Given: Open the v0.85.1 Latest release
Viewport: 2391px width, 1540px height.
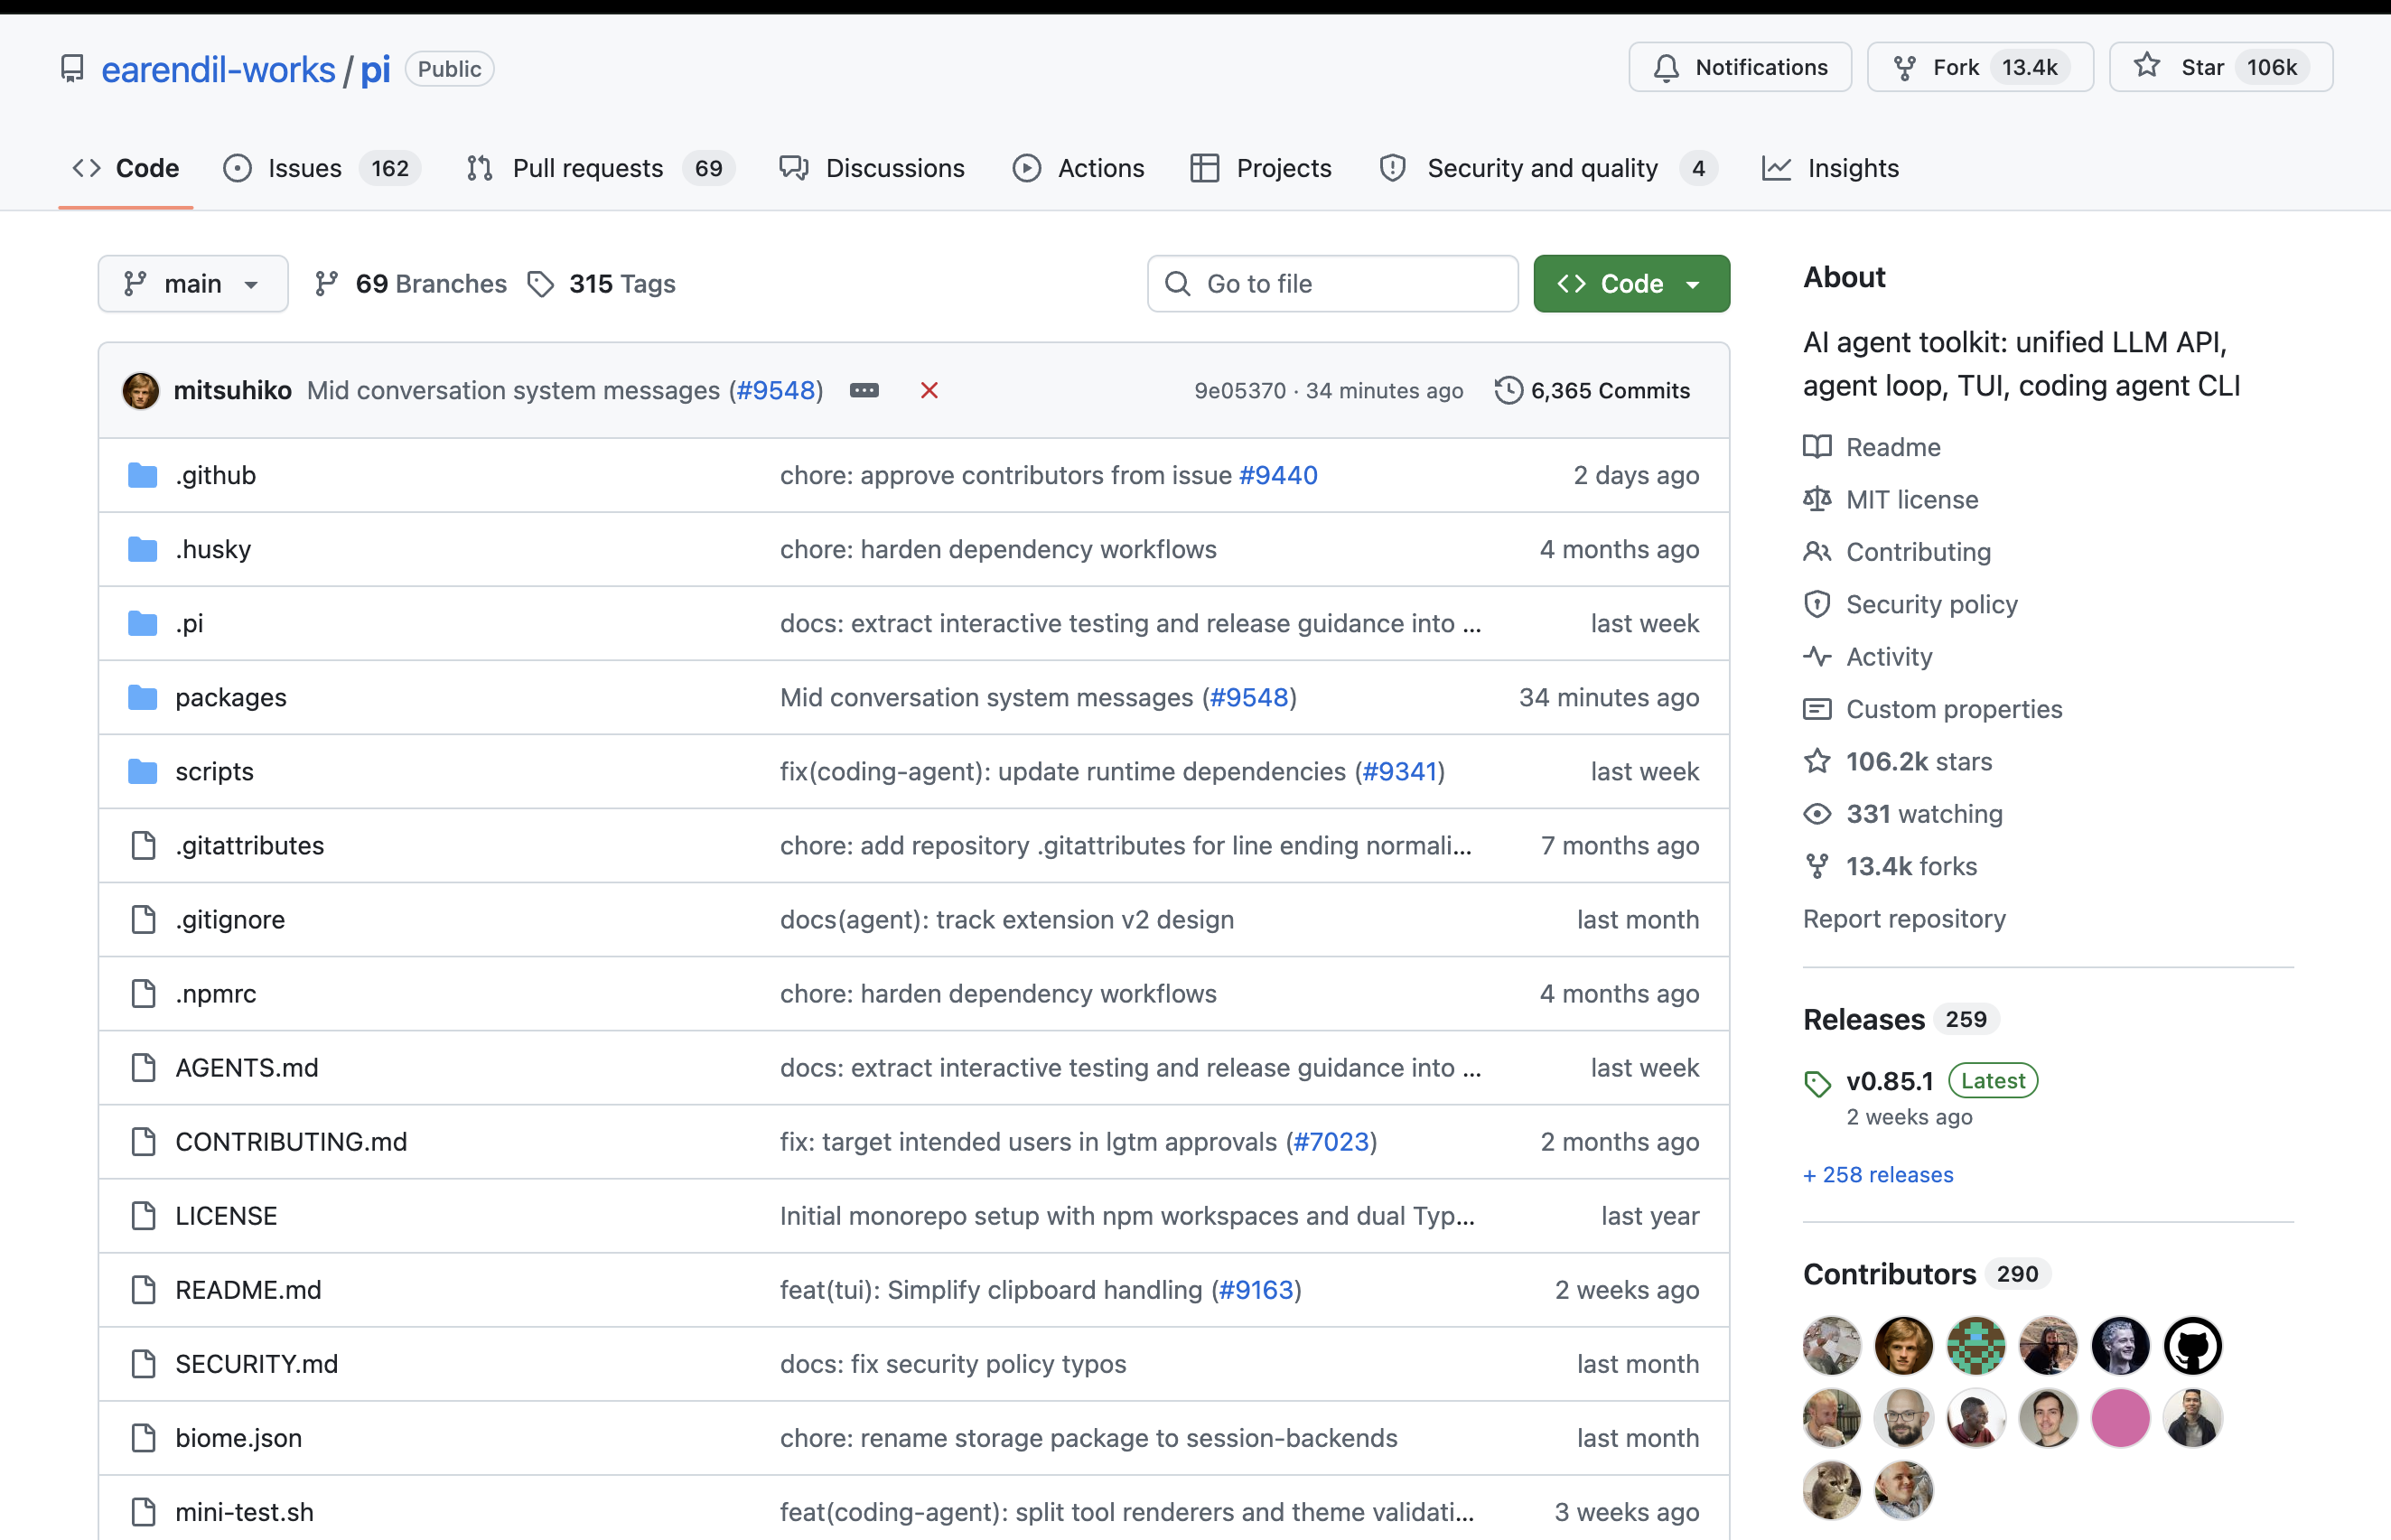Looking at the screenshot, I should 1921,1080.
